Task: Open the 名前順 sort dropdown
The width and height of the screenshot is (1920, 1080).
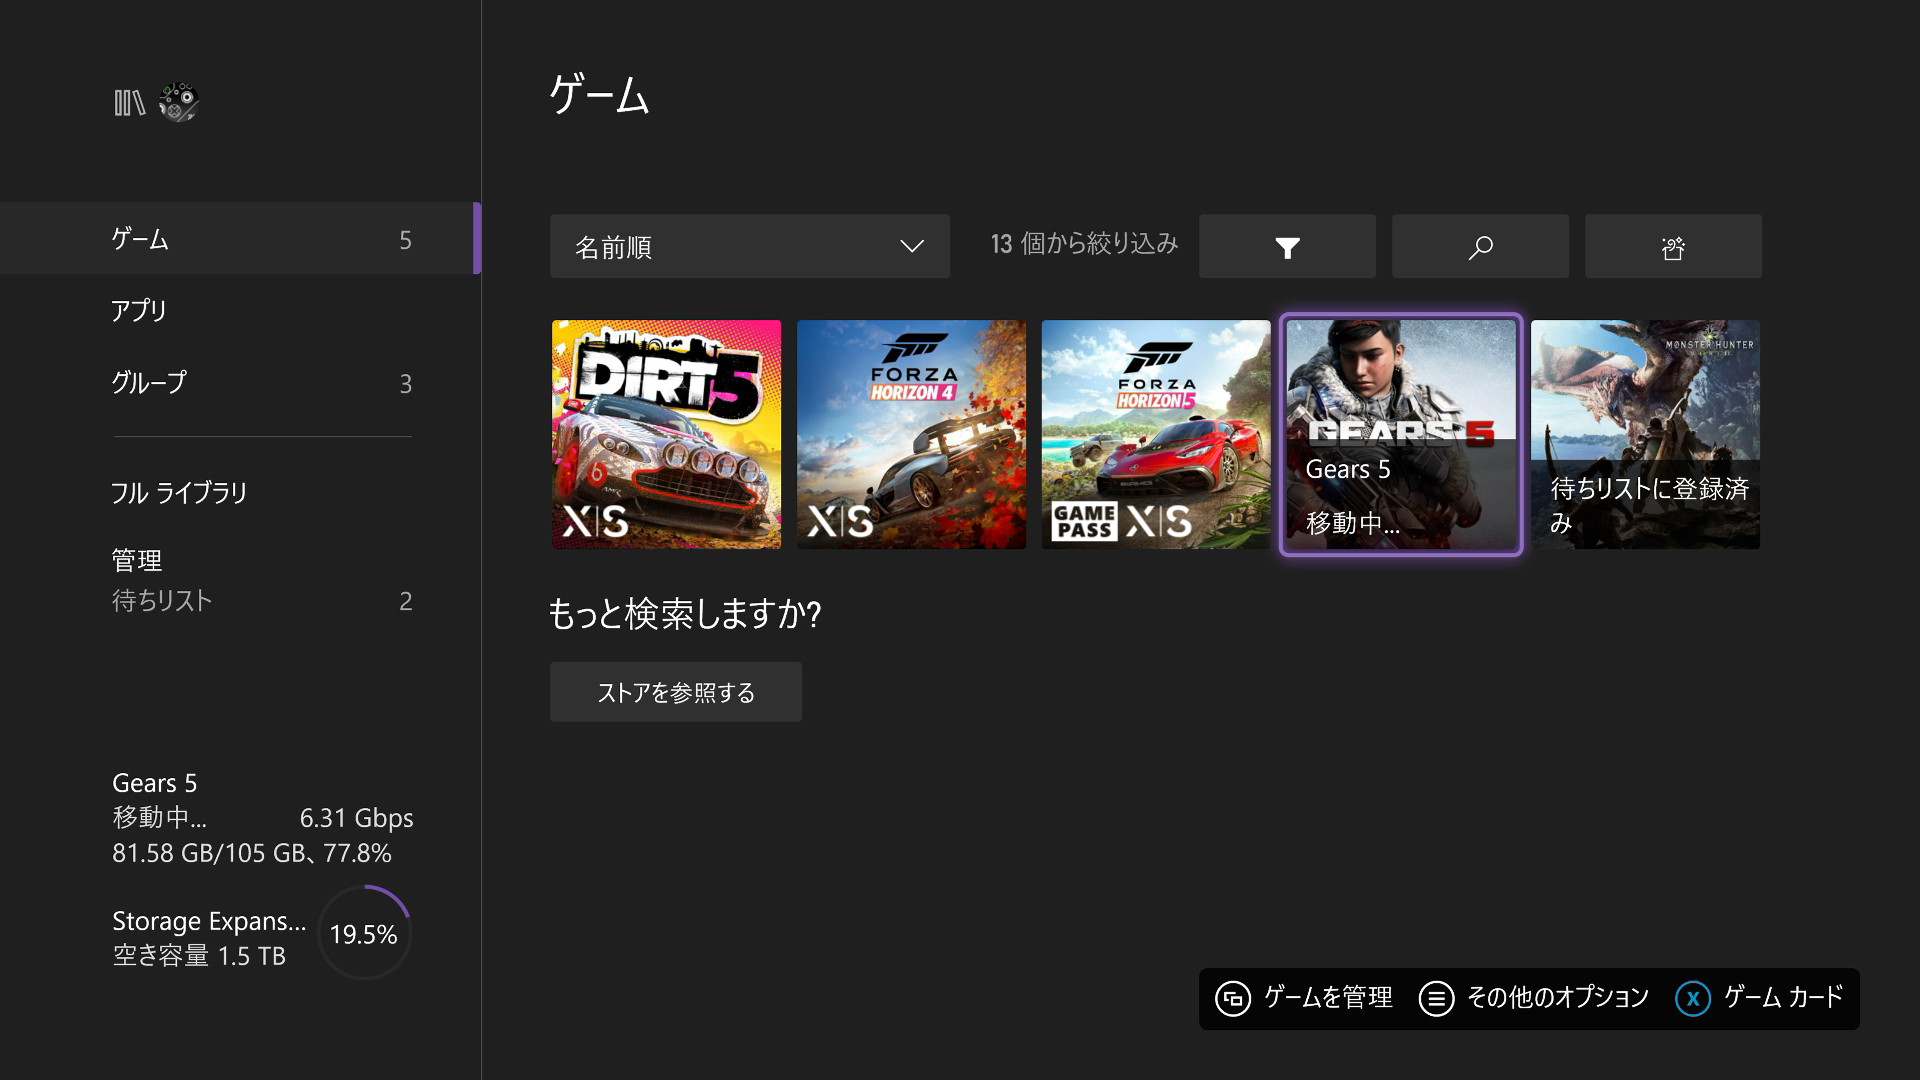Action: point(750,246)
